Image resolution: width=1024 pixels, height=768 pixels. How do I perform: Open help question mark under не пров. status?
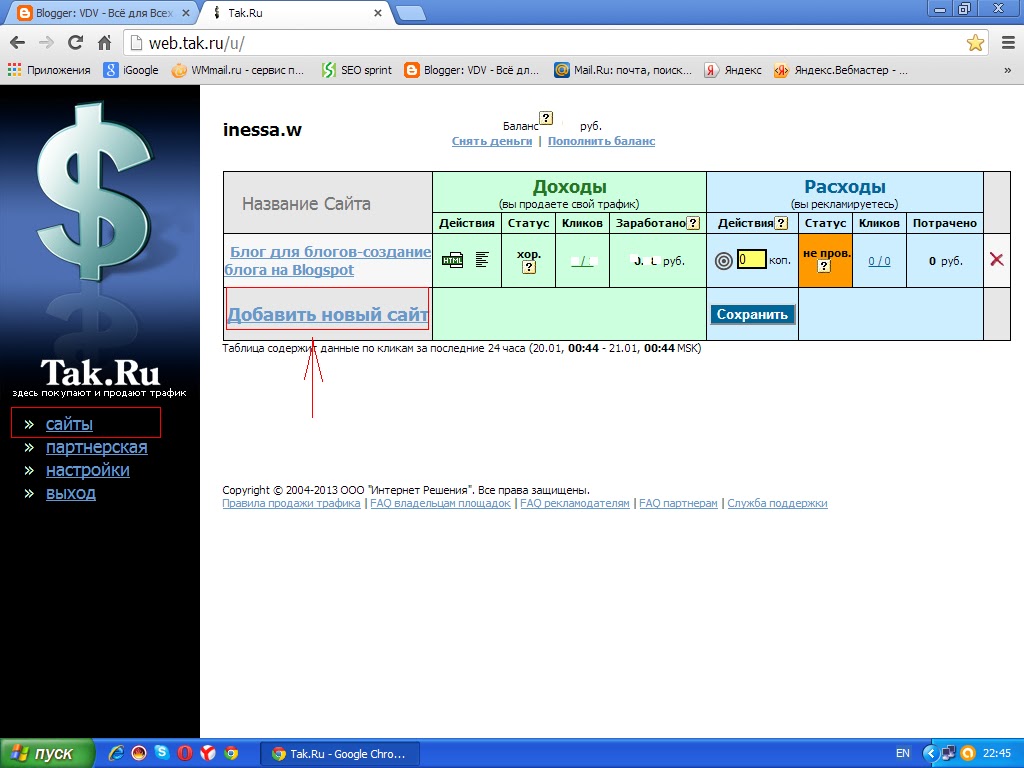[x=824, y=266]
